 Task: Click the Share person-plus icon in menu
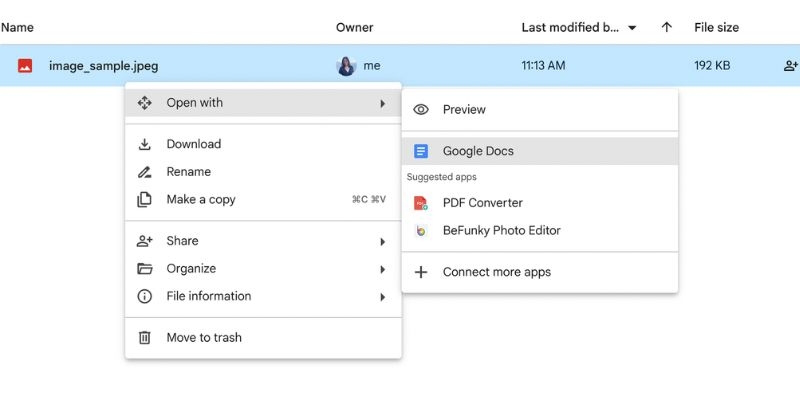click(x=144, y=241)
